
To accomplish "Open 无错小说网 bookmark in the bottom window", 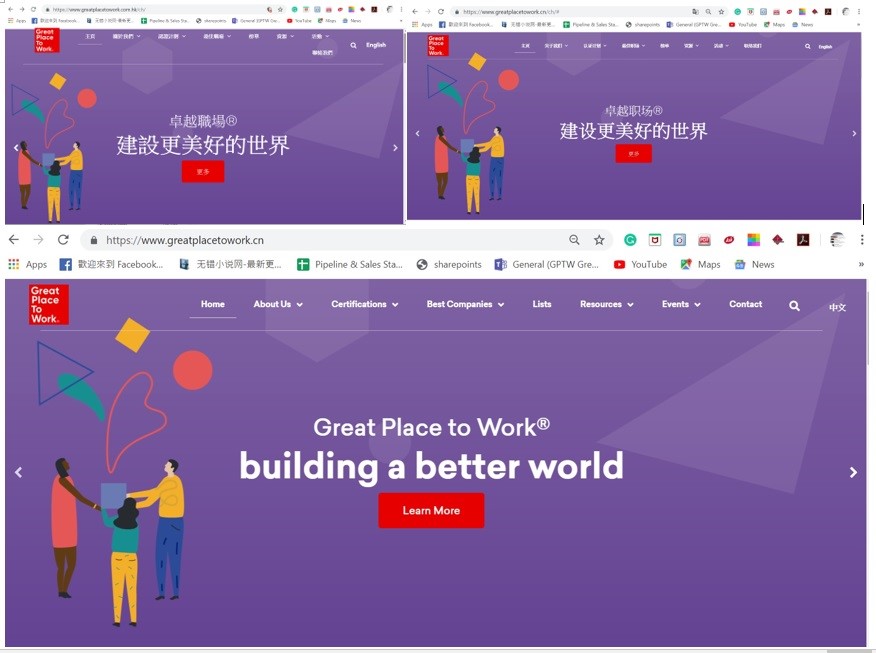I will point(230,264).
